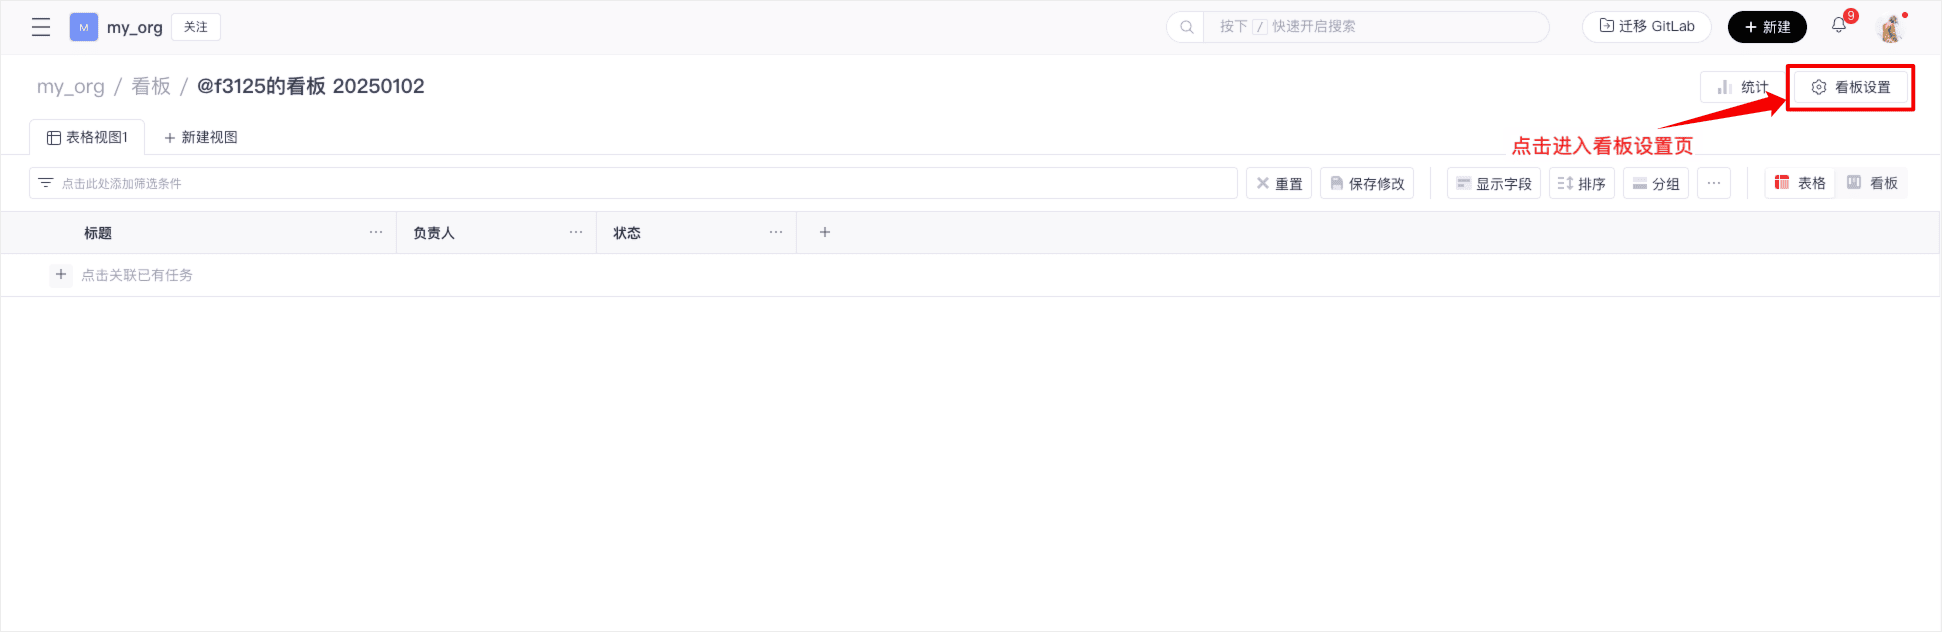Click the filter icon in the filter bar

45,183
